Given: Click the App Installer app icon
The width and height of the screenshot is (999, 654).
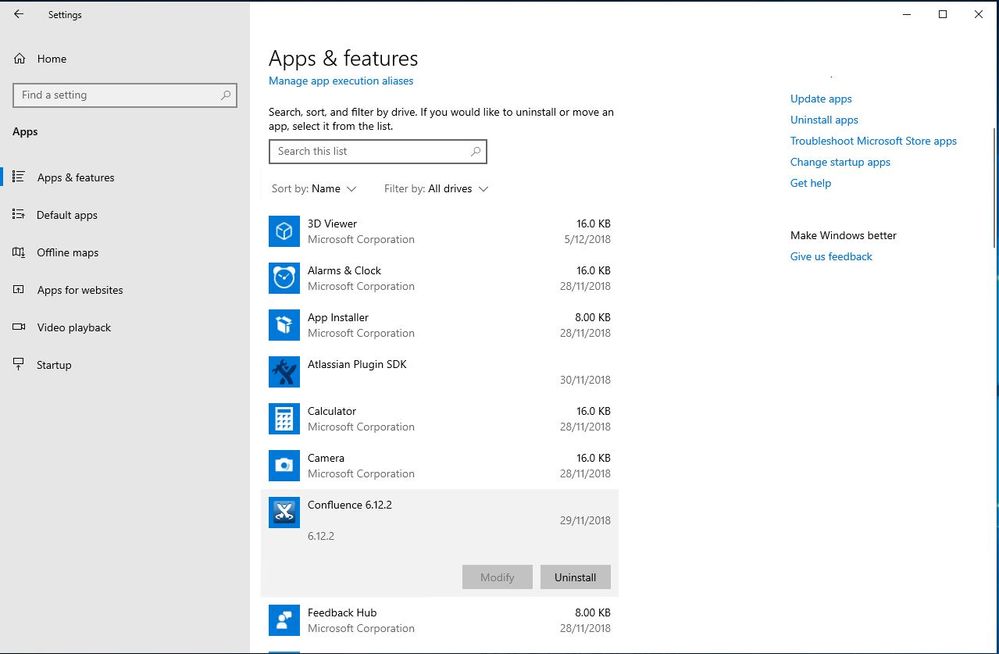Looking at the screenshot, I should 284,324.
